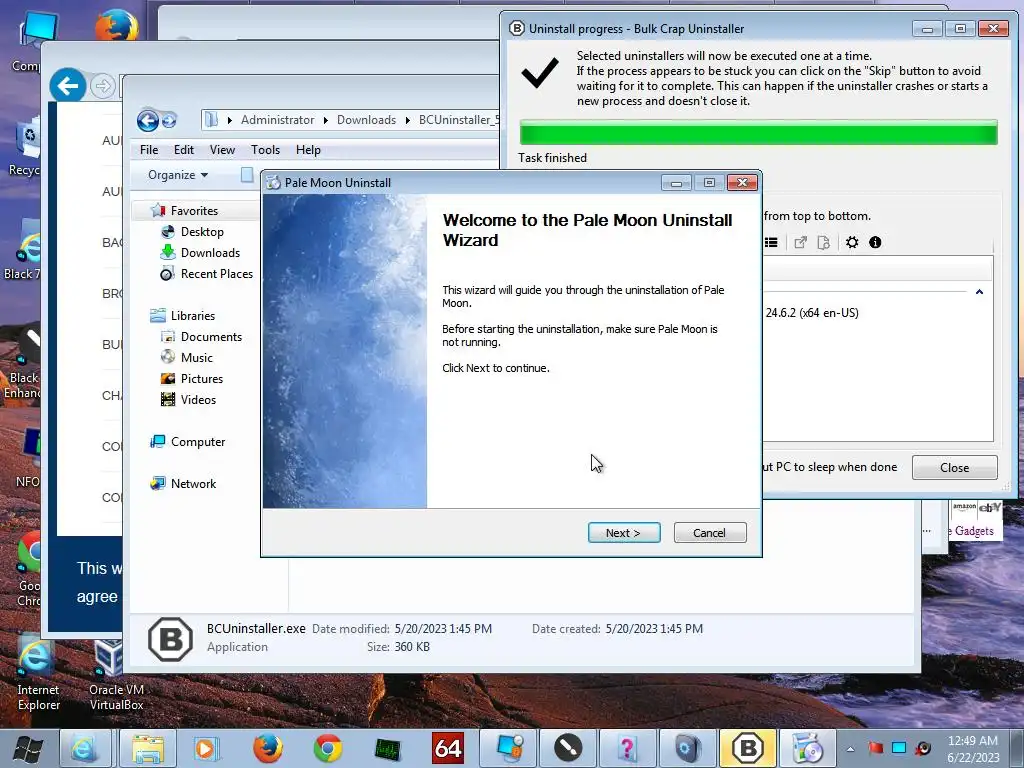Image resolution: width=1024 pixels, height=768 pixels.
Task: Open Firefox desktop shortcut
Action: [x=118, y=26]
